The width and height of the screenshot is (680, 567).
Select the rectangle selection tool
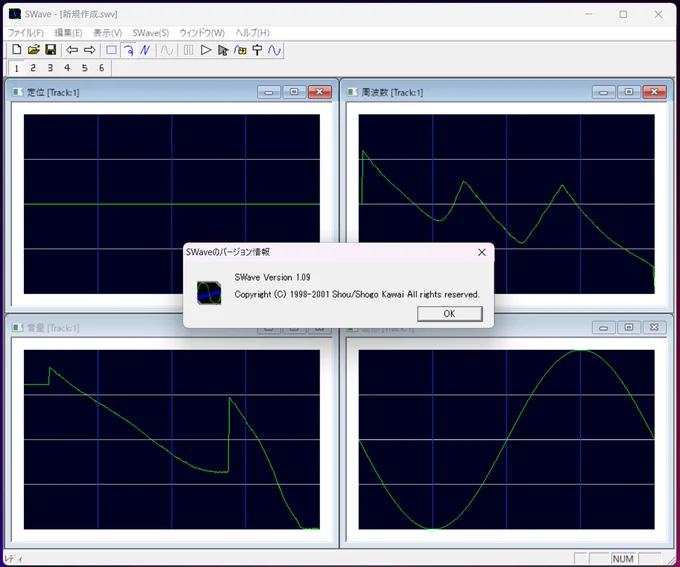tap(111, 50)
